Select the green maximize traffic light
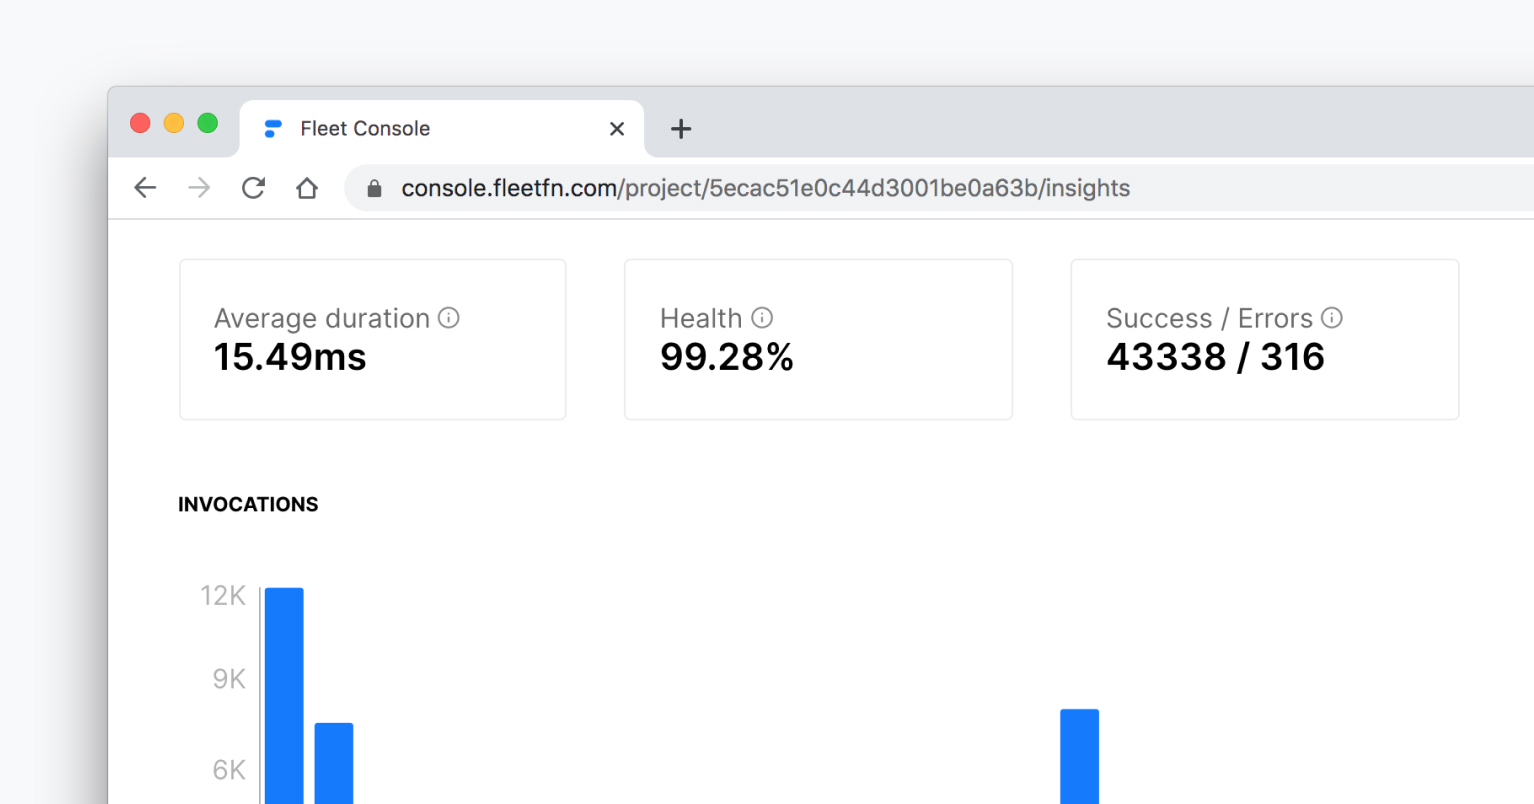The width and height of the screenshot is (1534, 804). point(207,122)
